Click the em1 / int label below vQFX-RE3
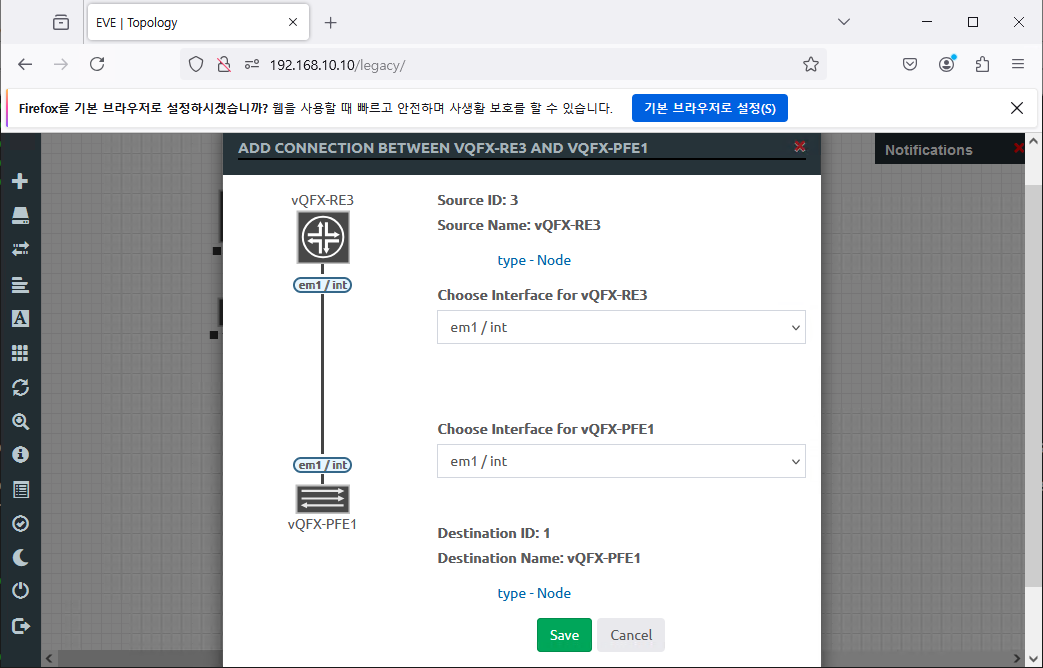The height and width of the screenshot is (668, 1043). pos(323,285)
